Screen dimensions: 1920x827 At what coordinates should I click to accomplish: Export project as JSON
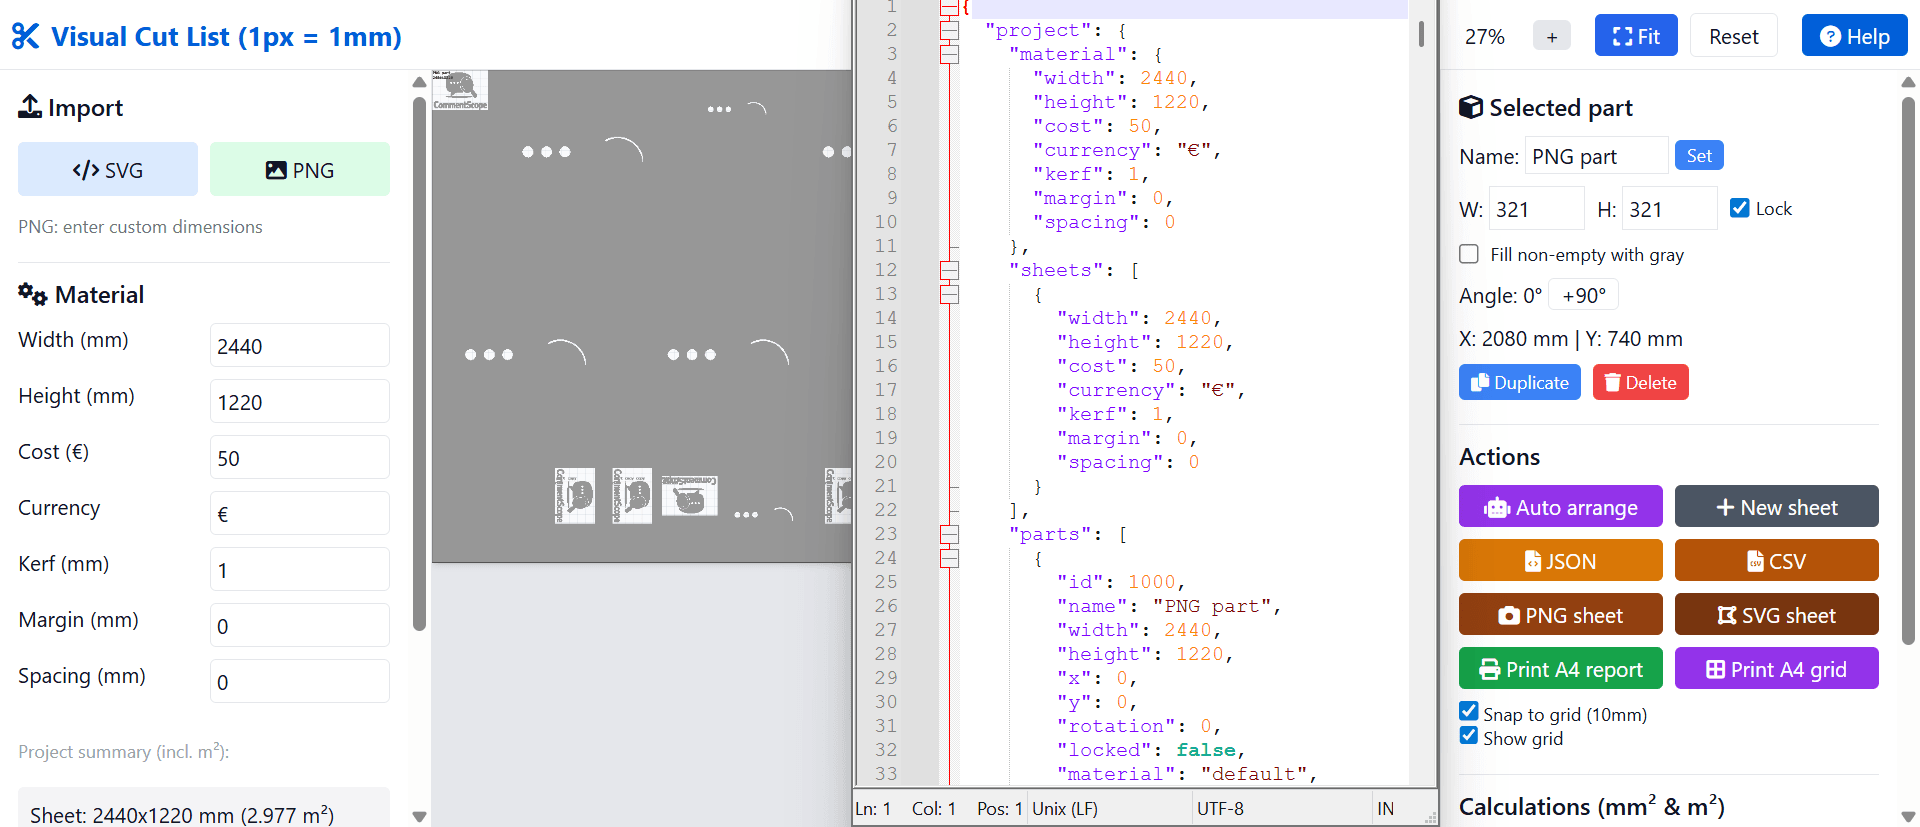[1561, 561]
